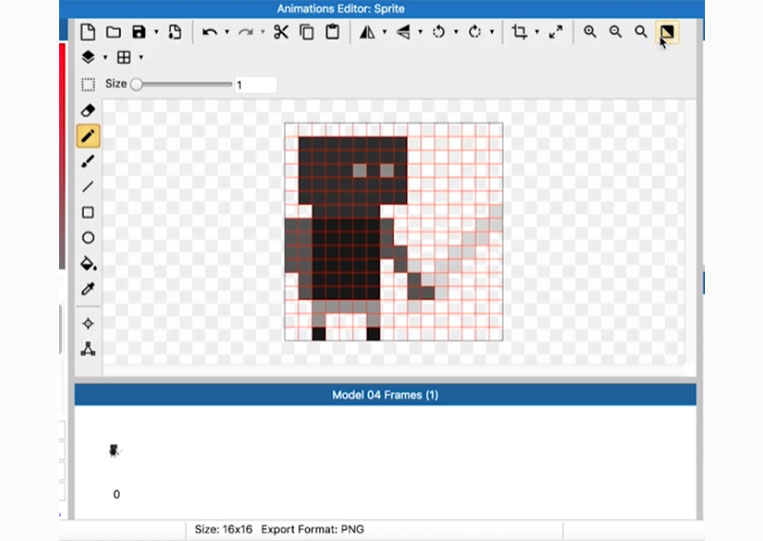Open the rotate clockwise dropdown arrow
Viewport: 763px width, 541px height.
(x=492, y=32)
